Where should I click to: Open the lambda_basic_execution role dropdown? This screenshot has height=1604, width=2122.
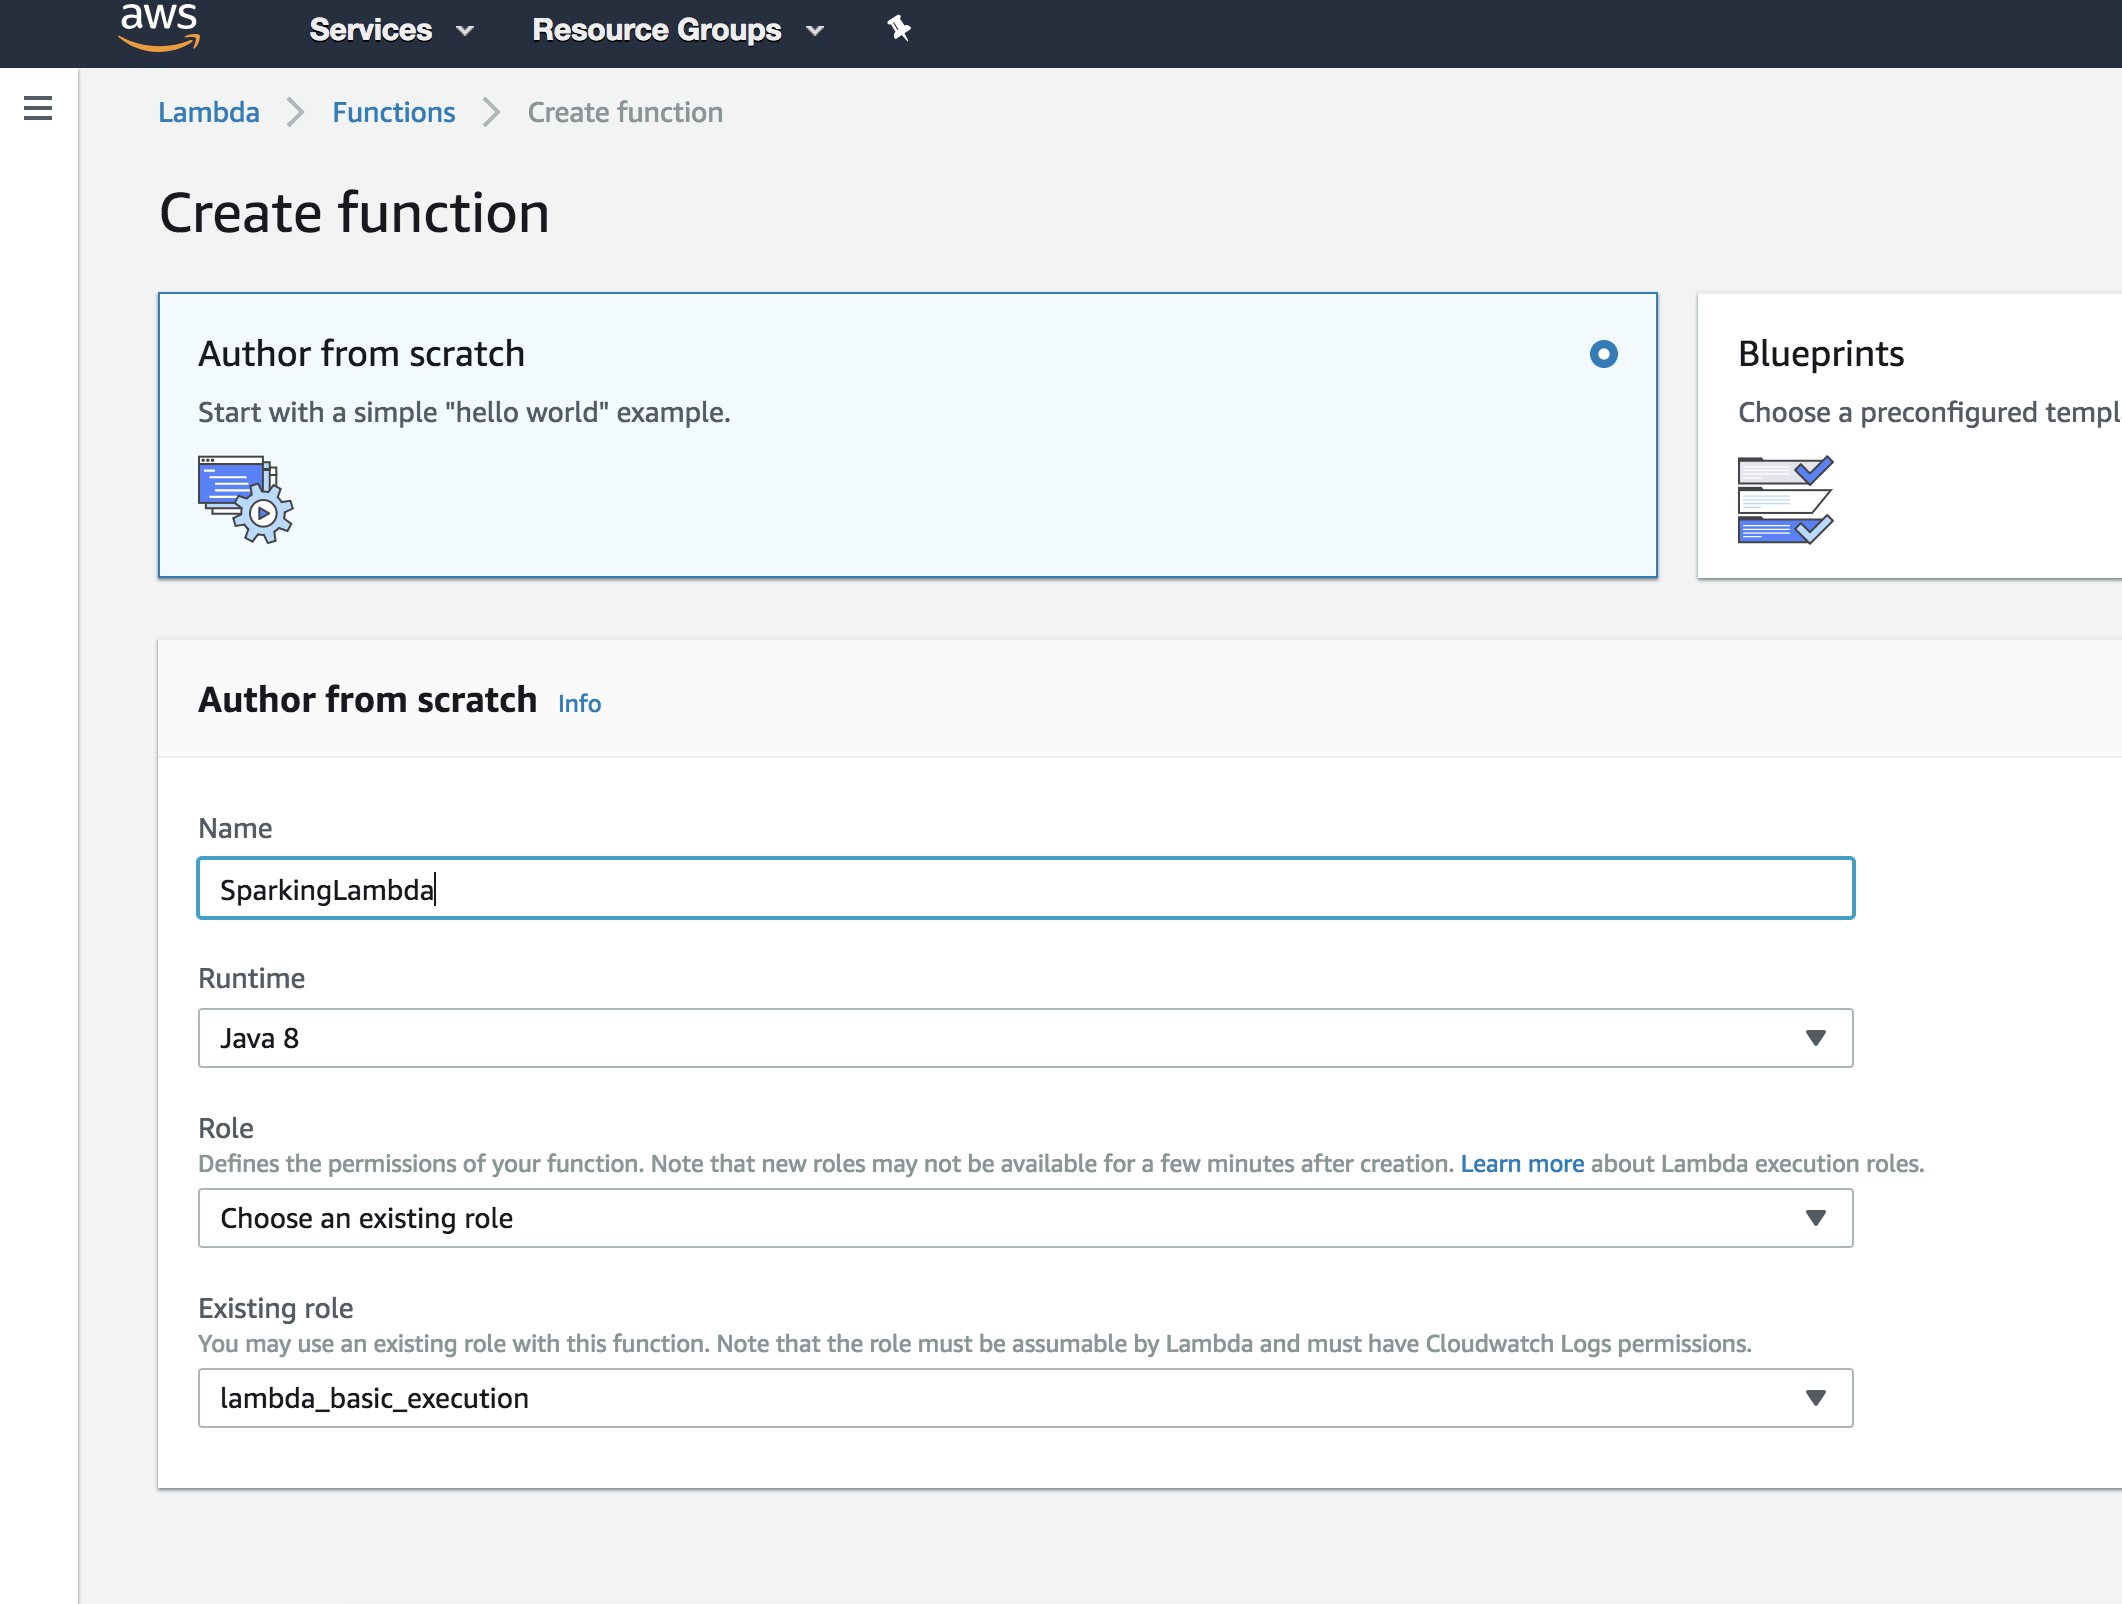[x=1025, y=1398]
